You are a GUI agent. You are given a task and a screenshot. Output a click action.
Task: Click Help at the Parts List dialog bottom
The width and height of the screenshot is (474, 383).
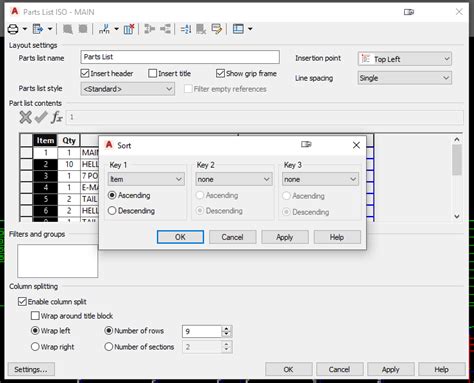tap(442, 369)
